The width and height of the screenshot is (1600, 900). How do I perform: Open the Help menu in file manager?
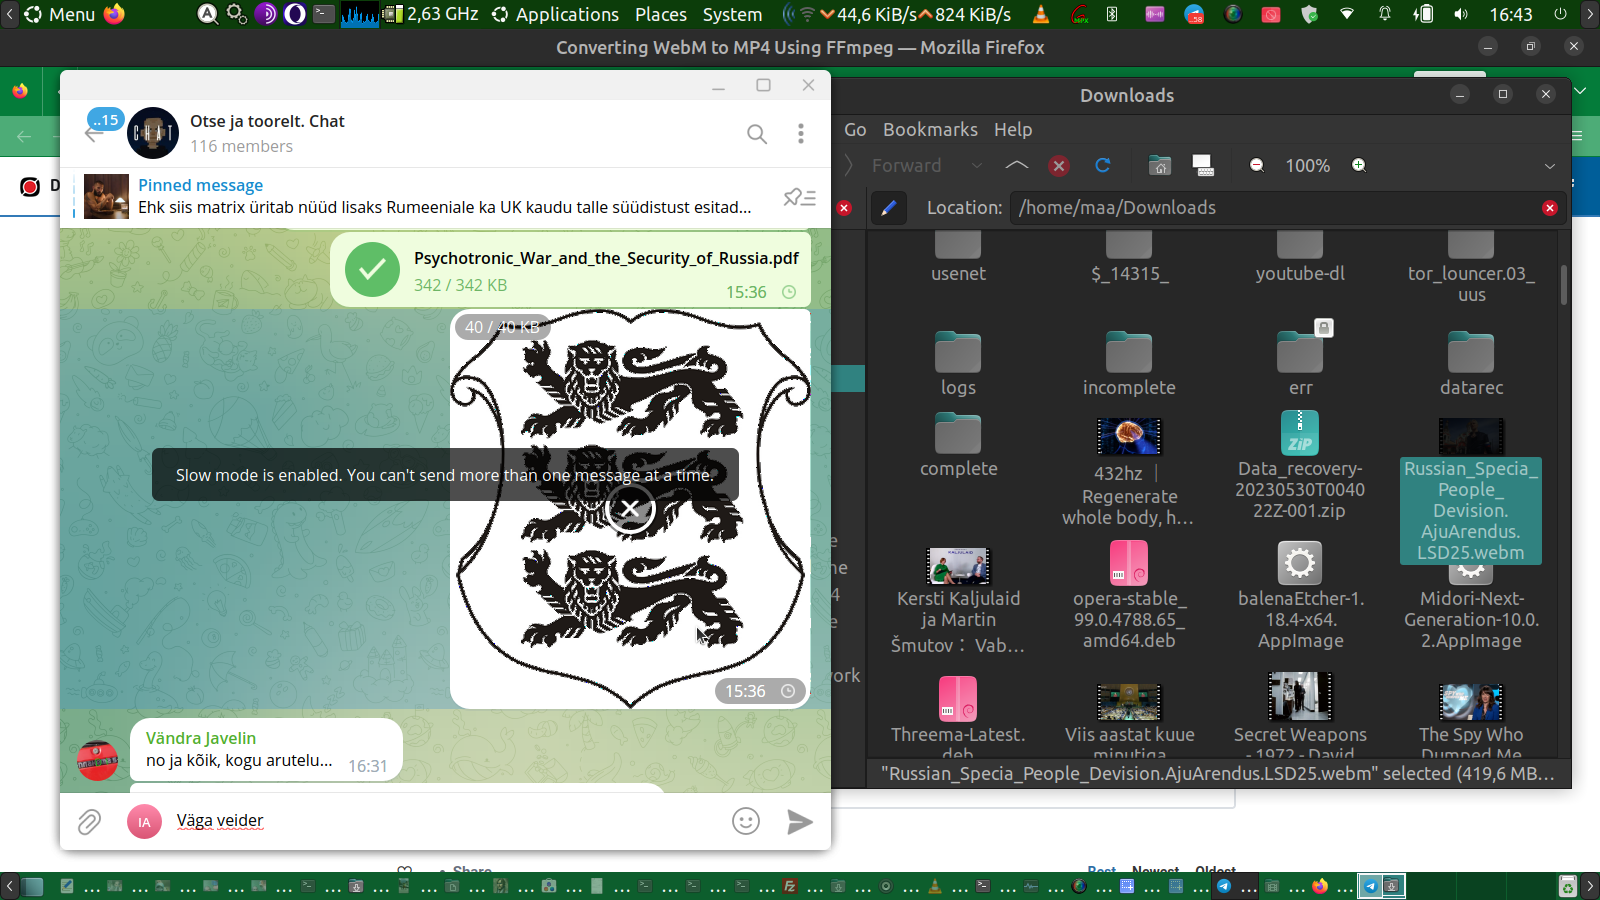1012,130
